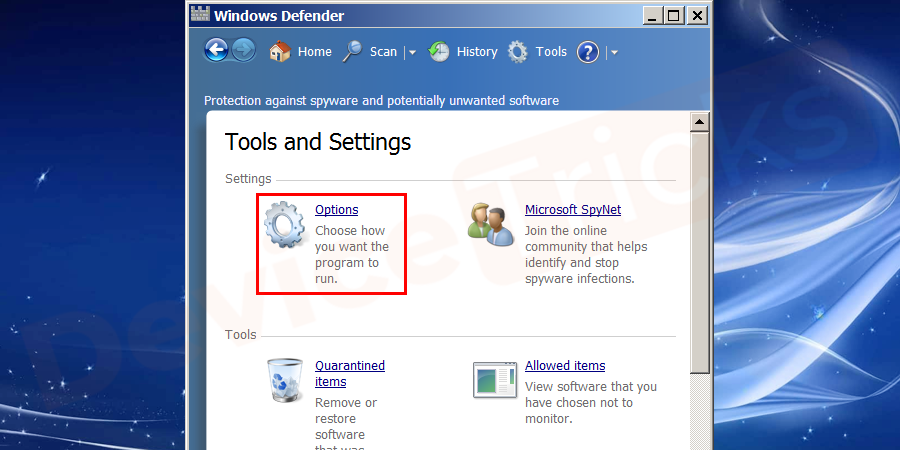Expand the dropdown arrow beside Help
900x450 pixels.
(614, 53)
